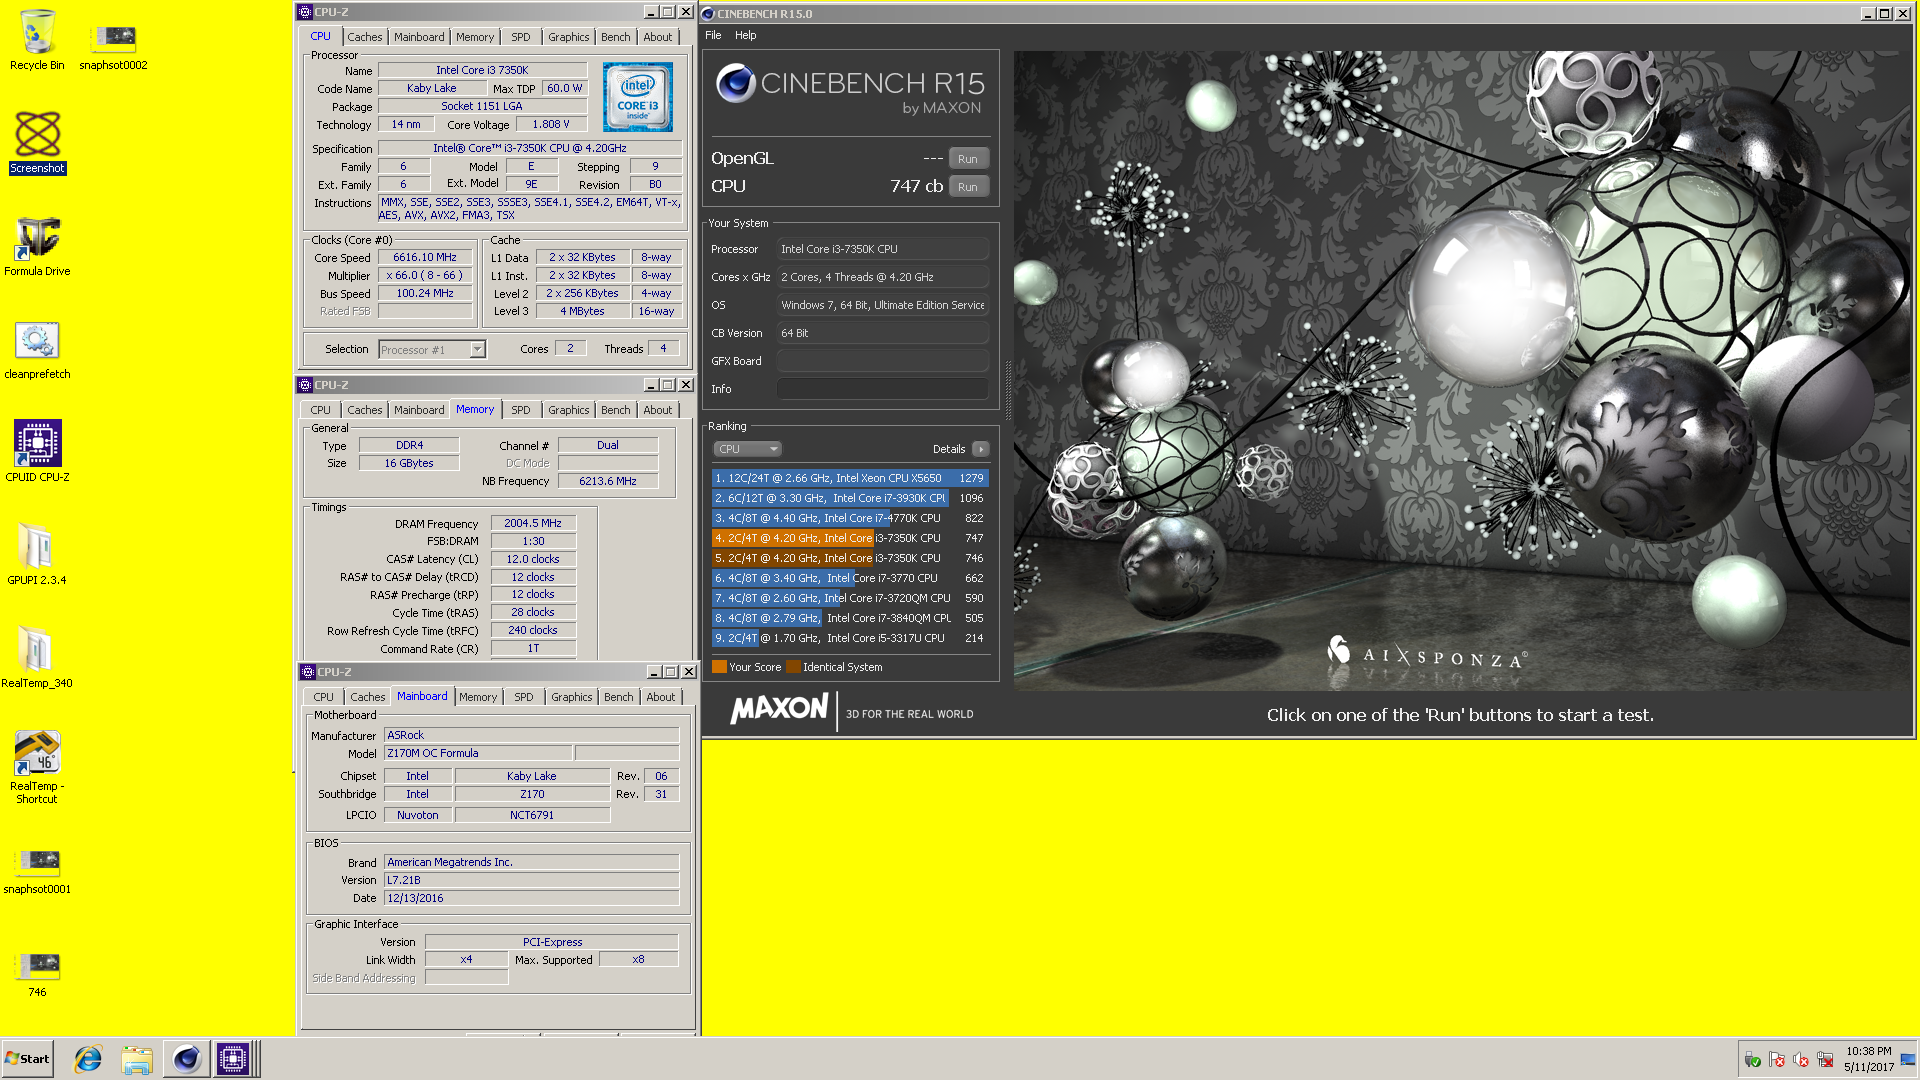Click the Action Center flag tray icon
The width and height of the screenshot is (1920, 1080).
[1777, 1060]
